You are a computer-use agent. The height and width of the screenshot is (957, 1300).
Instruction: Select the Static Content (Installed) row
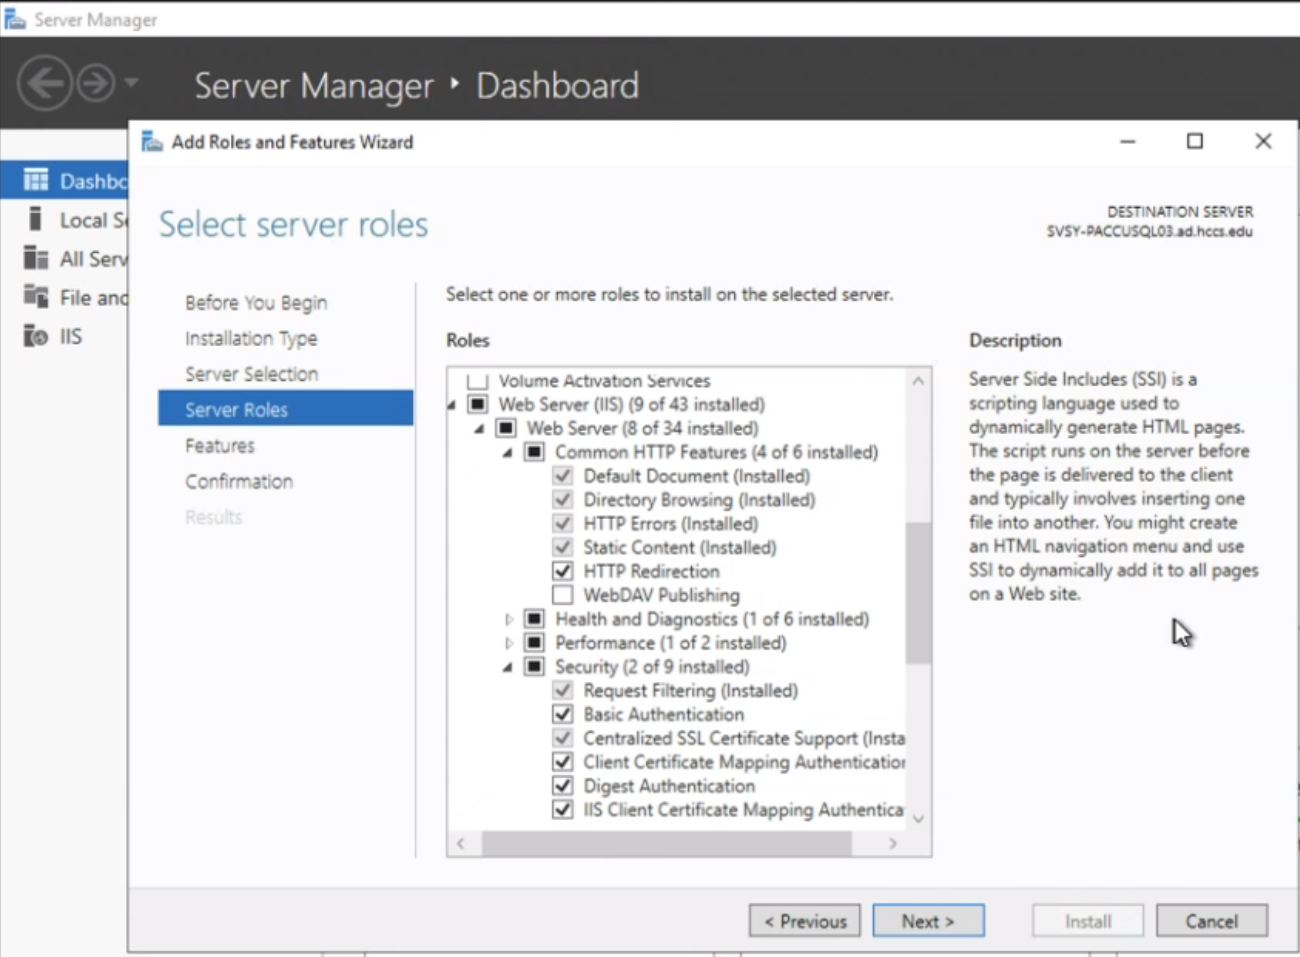pyautogui.click(x=680, y=548)
